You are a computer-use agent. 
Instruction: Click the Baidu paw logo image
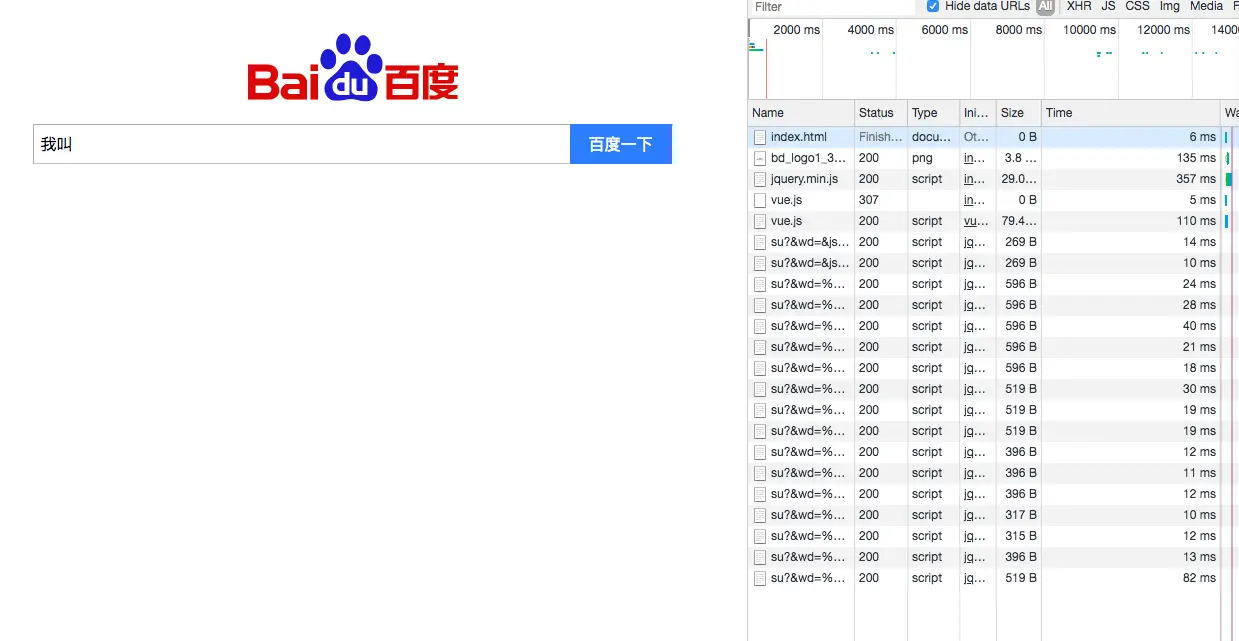[353, 67]
